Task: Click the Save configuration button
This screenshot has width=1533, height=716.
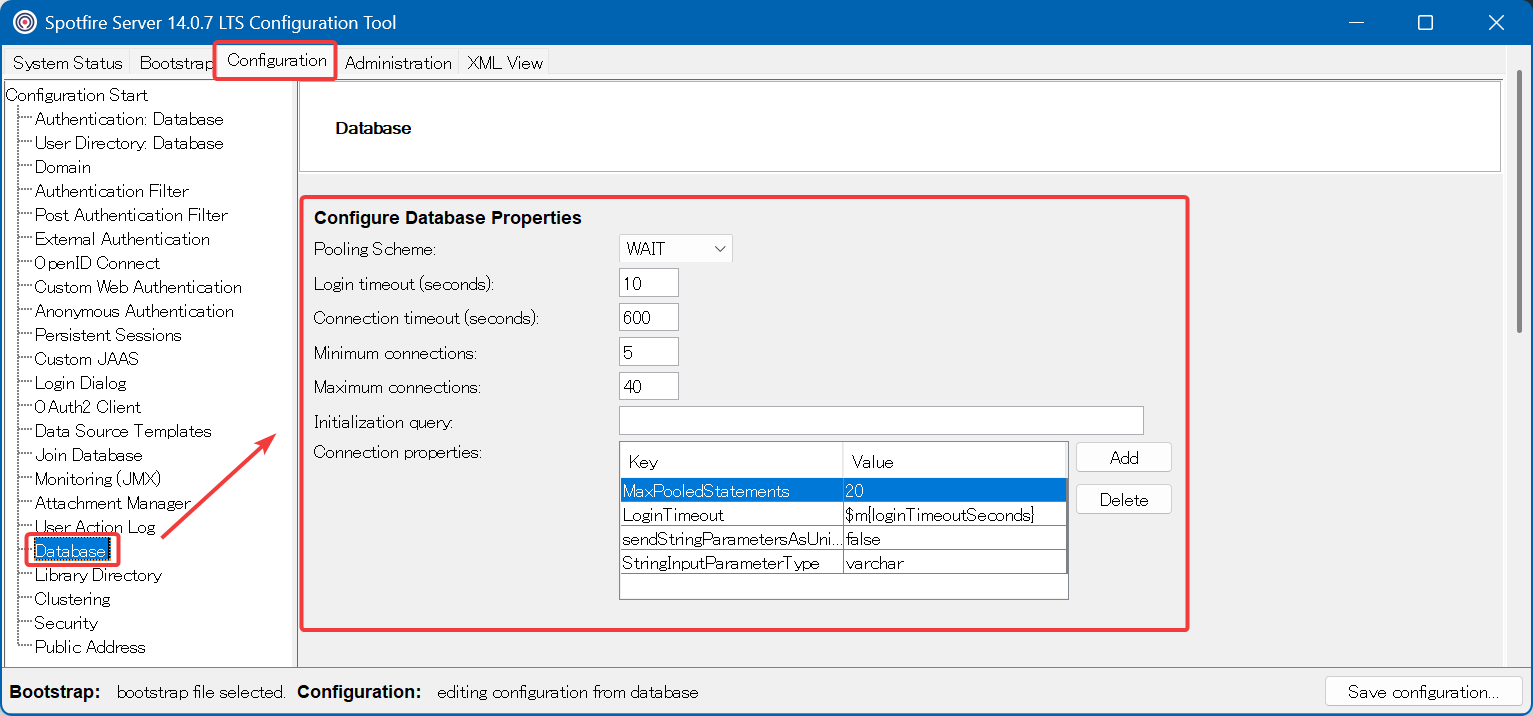Action: (1423, 692)
